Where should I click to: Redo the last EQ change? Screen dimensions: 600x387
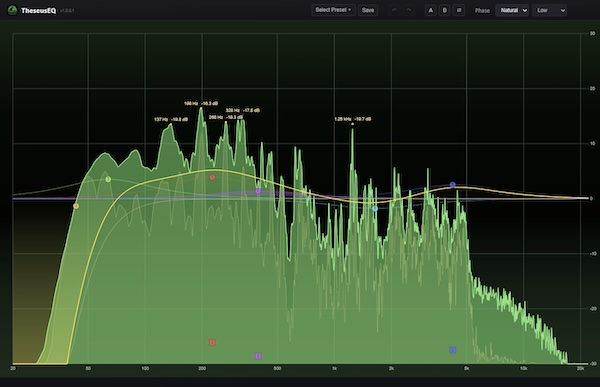click(409, 10)
